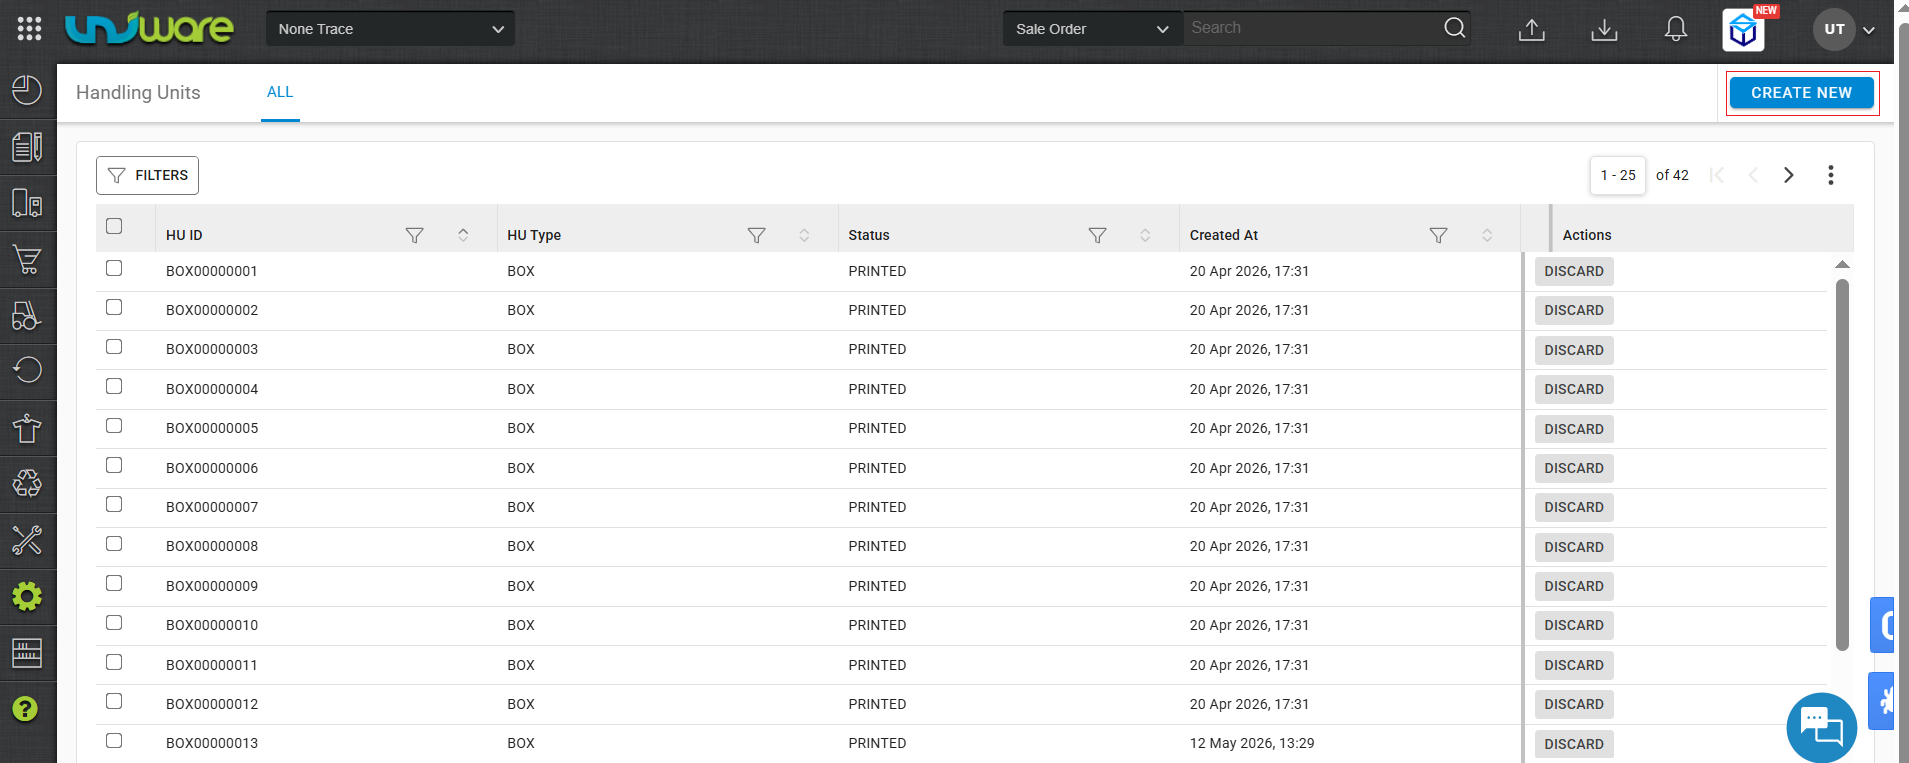Open the returns circular arrow icon
The width and height of the screenshot is (1909, 763).
[27, 370]
